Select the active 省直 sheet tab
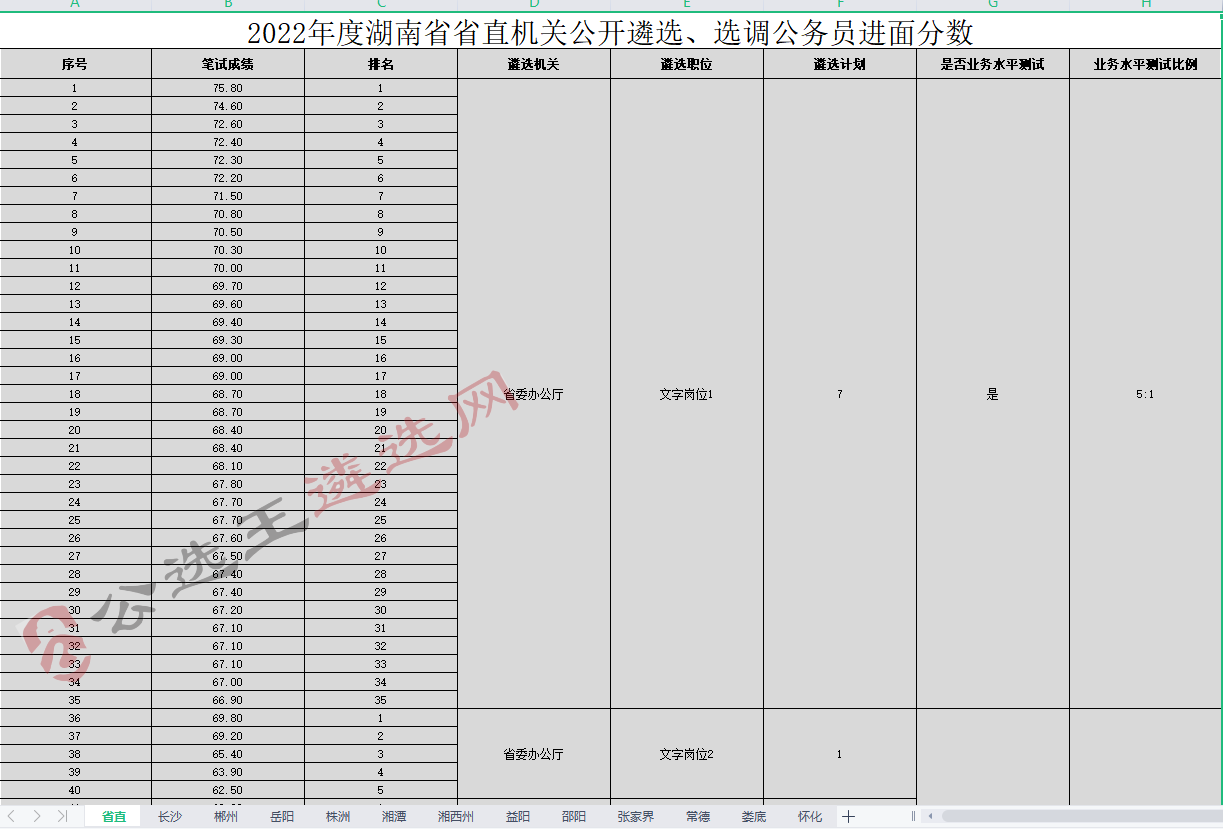The height and width of the screenshot is (829, 1223). (114, 817)
